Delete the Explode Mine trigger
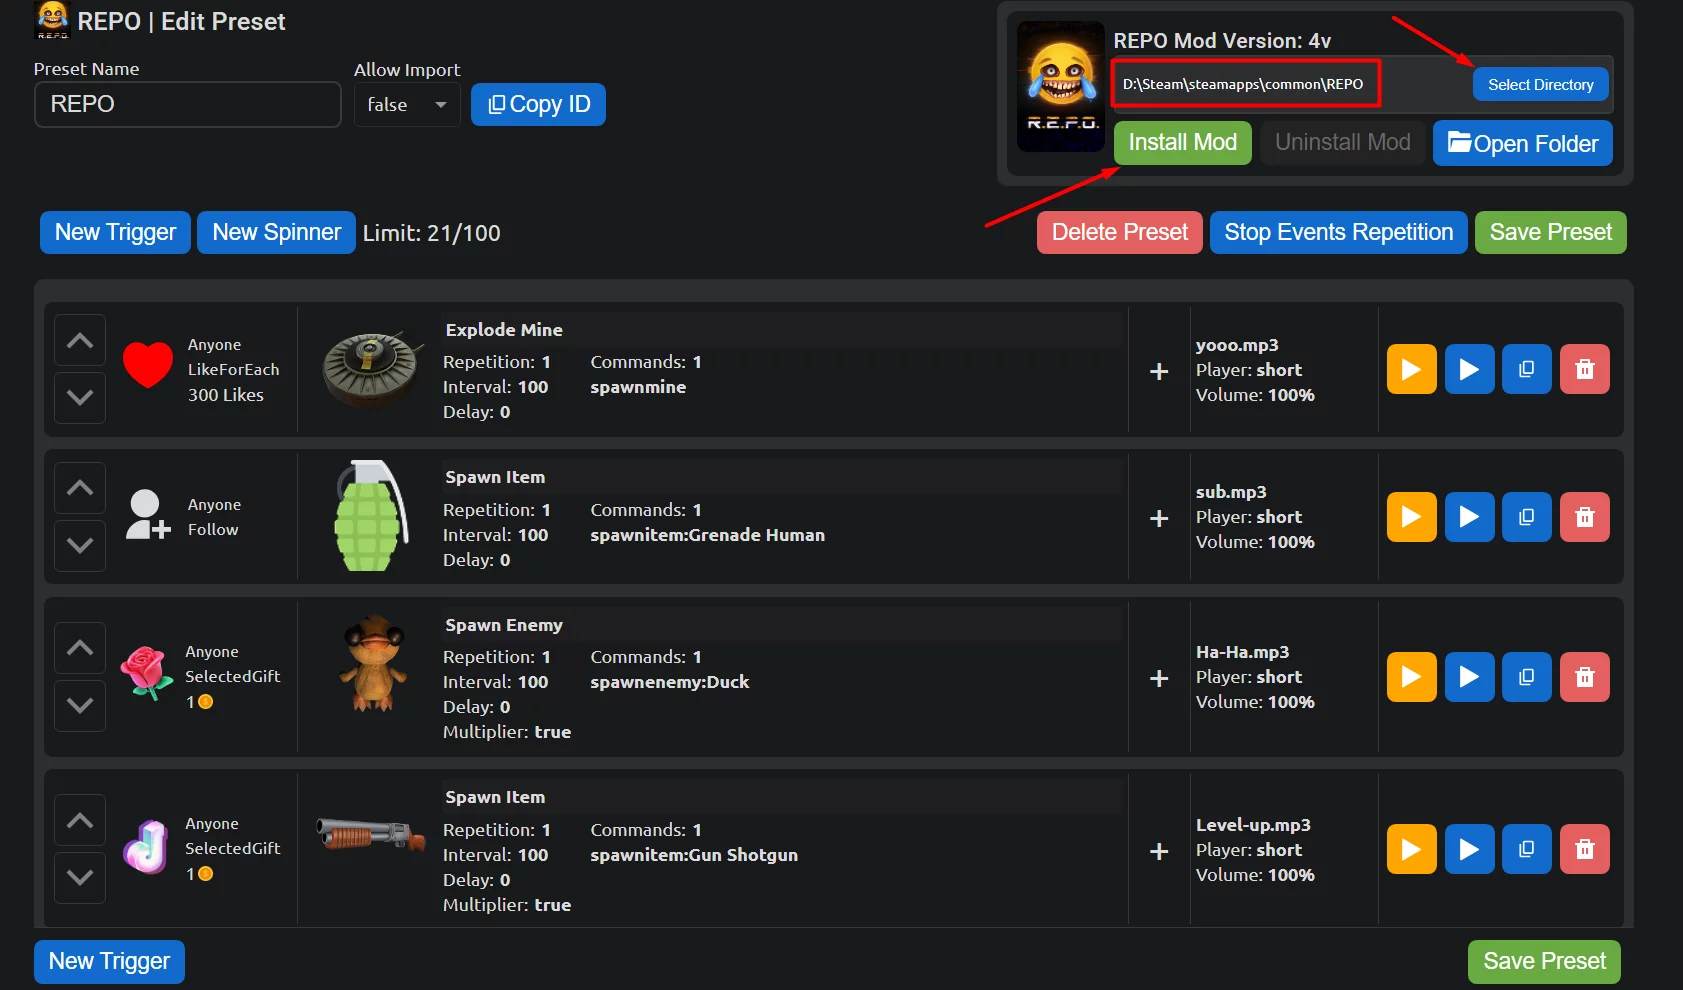The image size is (1683, 990). [1584, 369]
